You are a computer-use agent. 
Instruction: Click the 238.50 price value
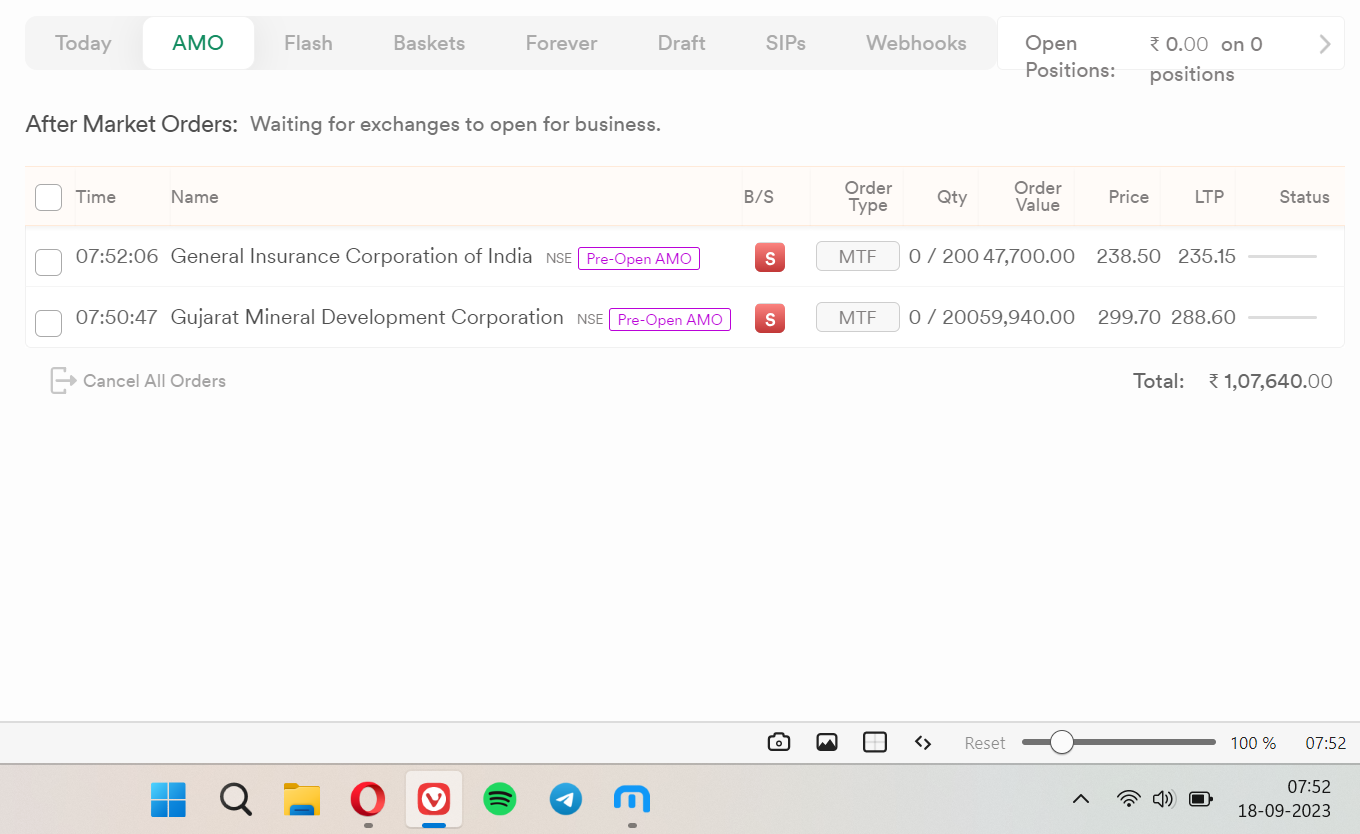click(1128, 256)
